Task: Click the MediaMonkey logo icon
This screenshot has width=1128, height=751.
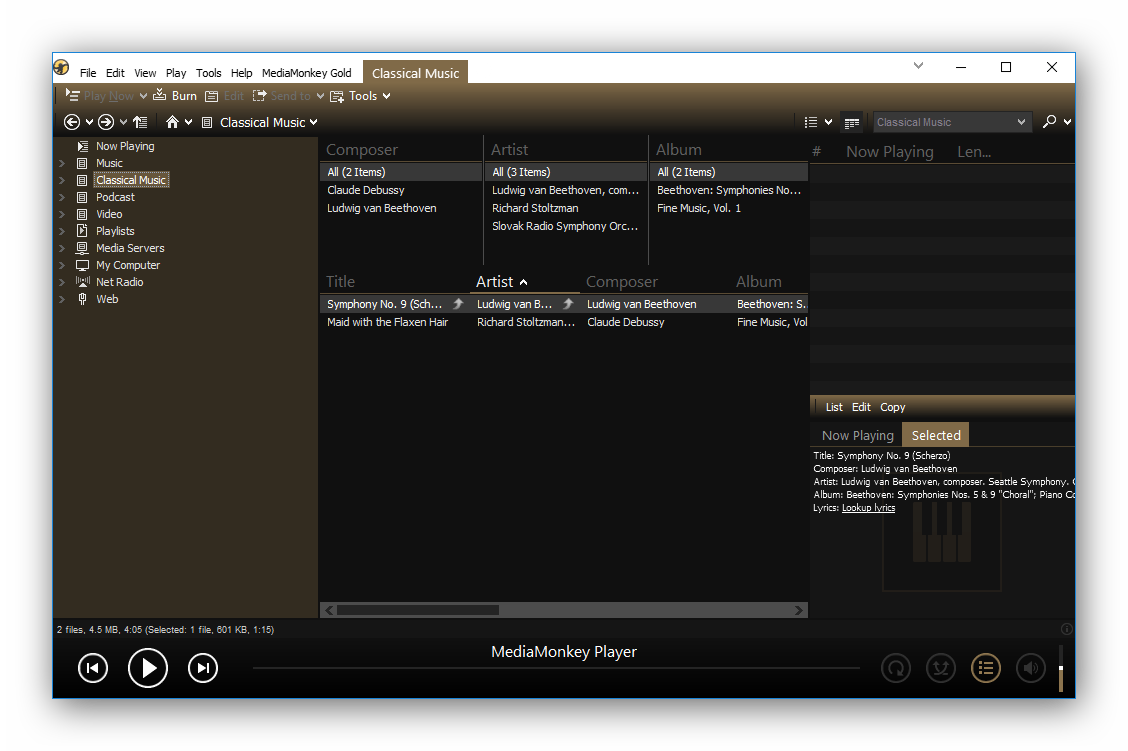Action: tap(61, 68)
